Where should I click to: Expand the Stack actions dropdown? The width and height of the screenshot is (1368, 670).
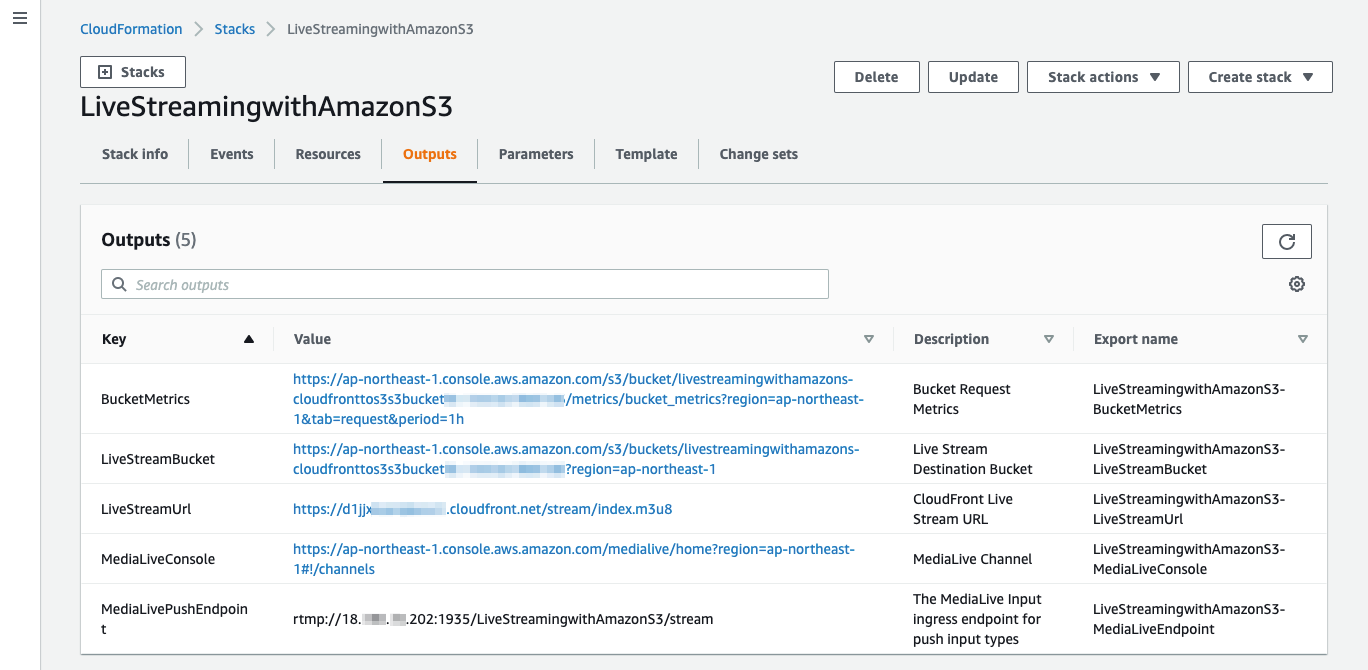[x=1103, y=77]
